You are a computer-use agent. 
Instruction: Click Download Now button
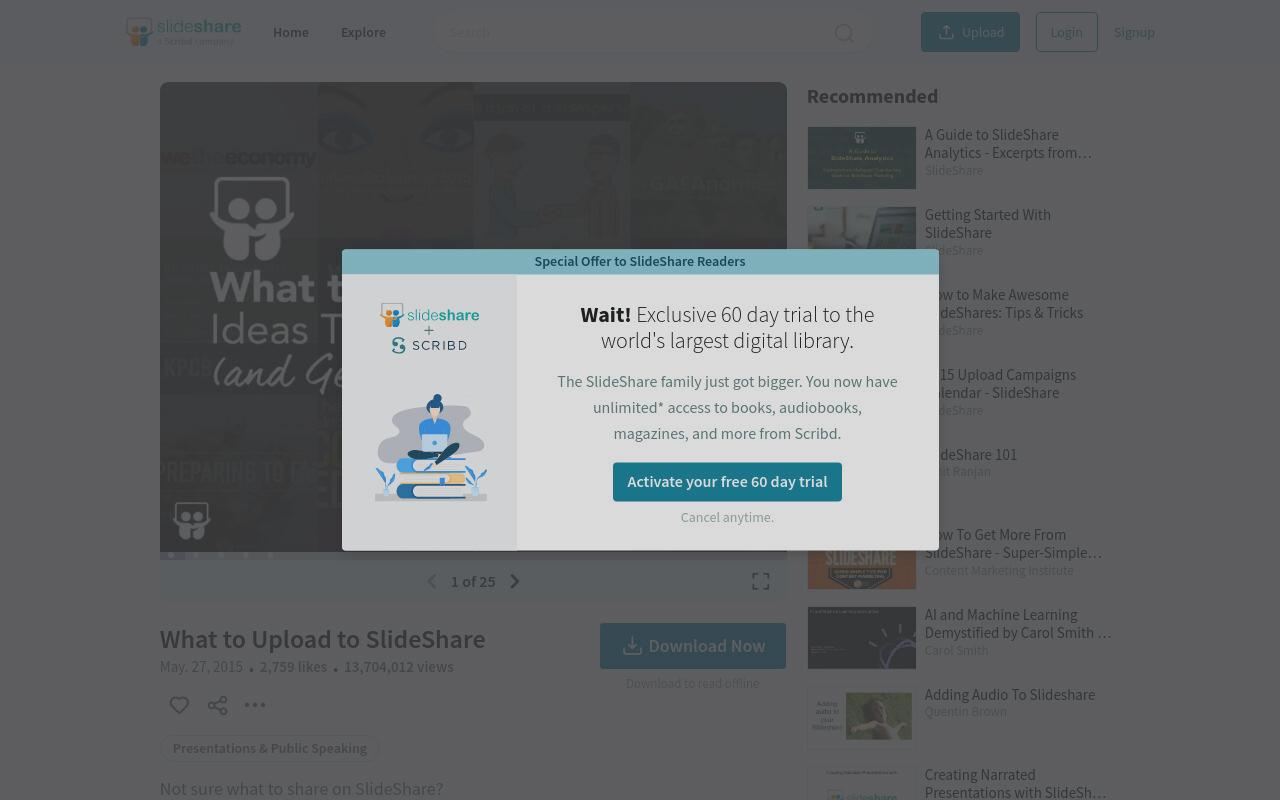click(693, 646)
